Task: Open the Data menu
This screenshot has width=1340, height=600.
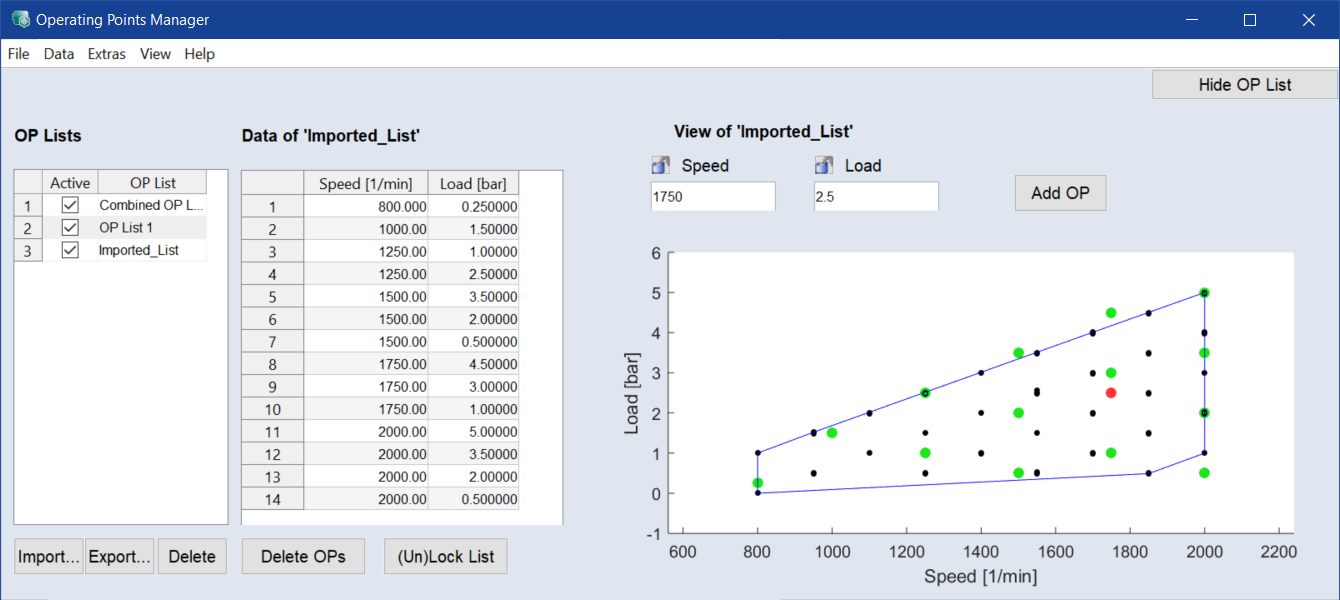Action: click(59, 54)
